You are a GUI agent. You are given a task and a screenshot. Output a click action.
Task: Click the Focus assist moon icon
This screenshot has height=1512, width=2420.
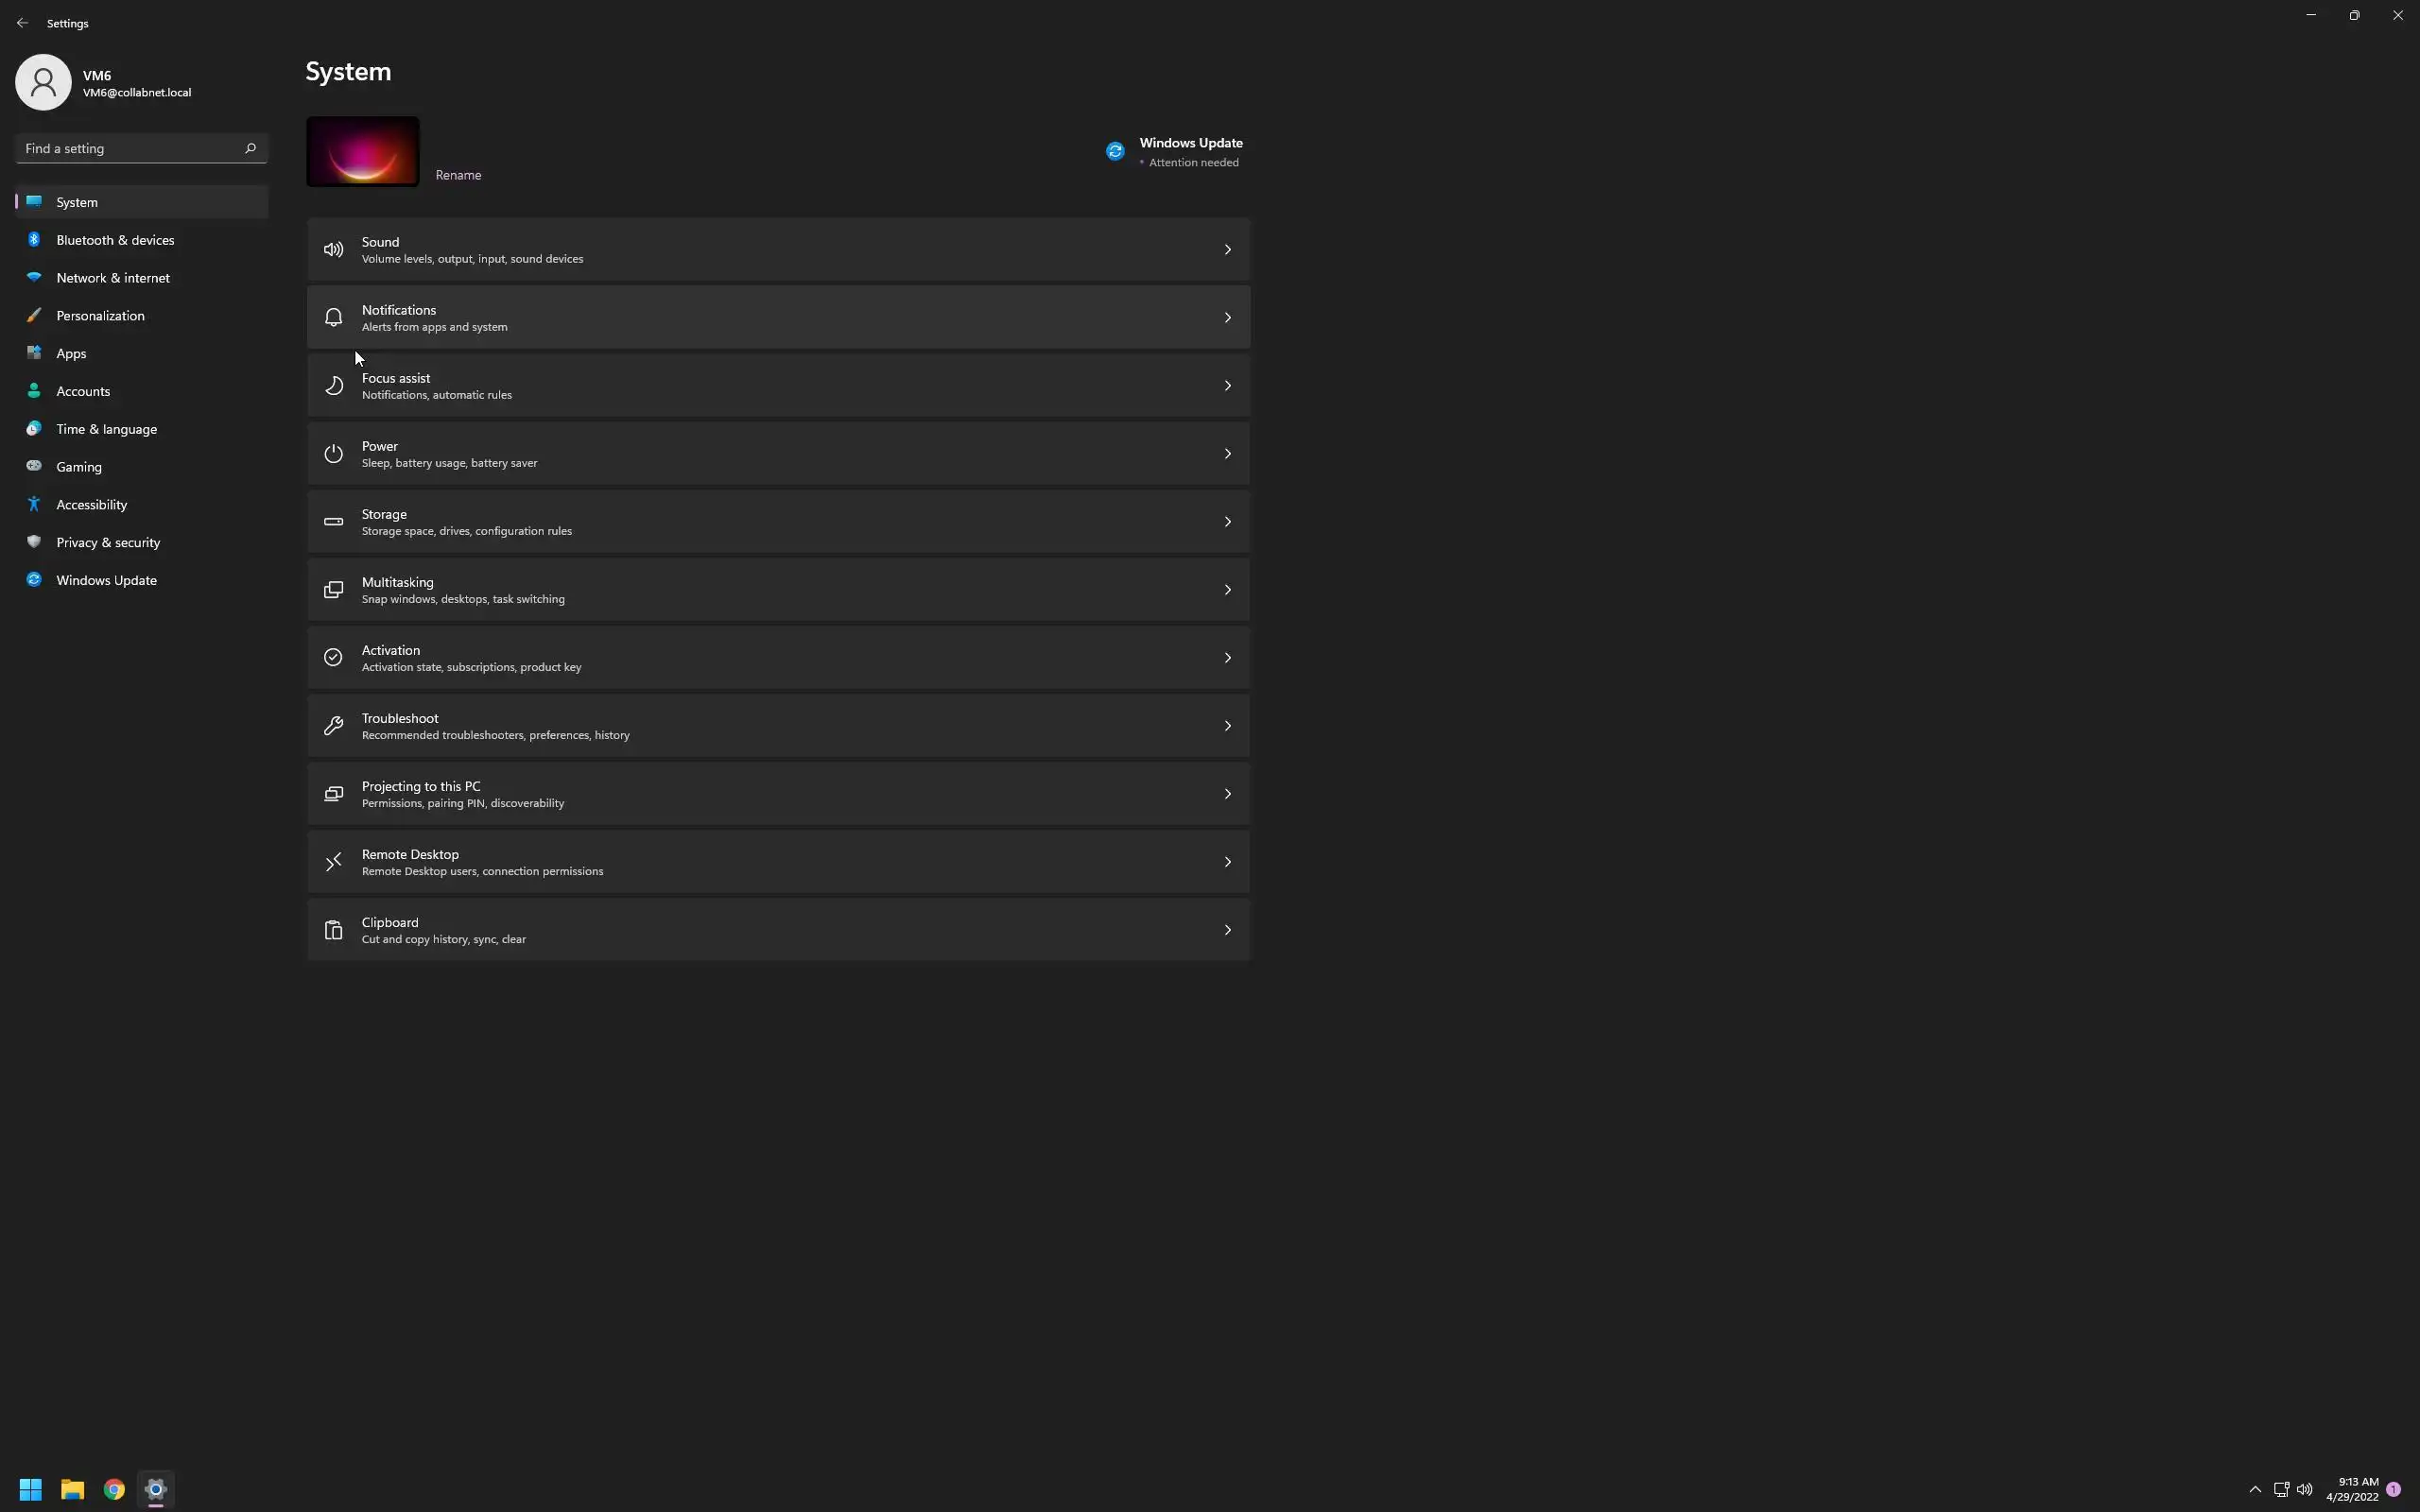(x=333, y=386)
